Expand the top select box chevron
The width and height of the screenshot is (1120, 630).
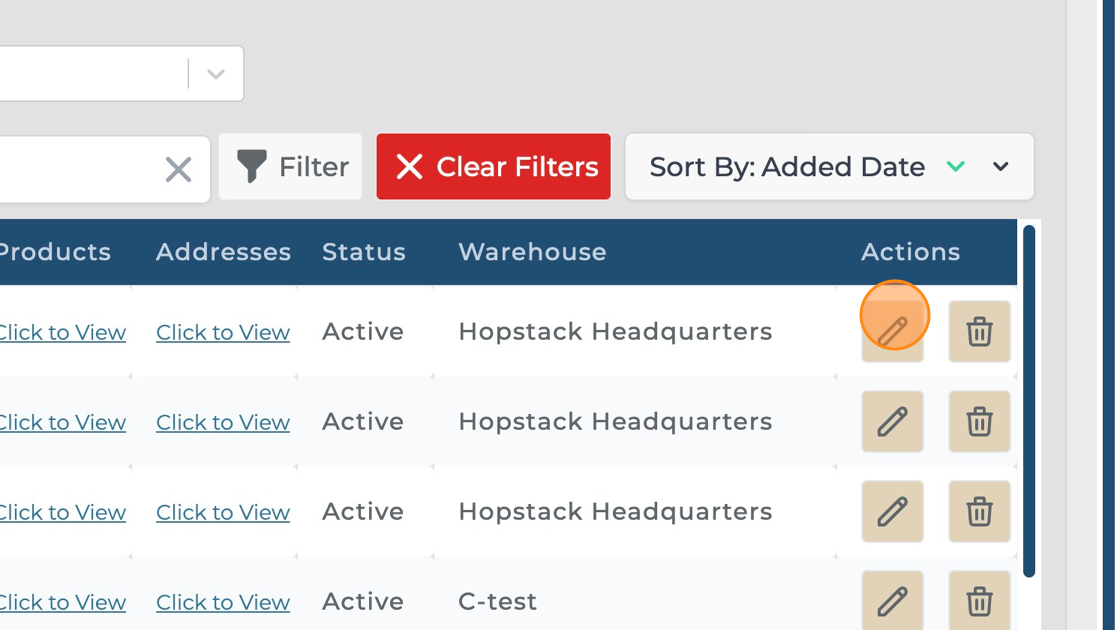pos(215,74)
